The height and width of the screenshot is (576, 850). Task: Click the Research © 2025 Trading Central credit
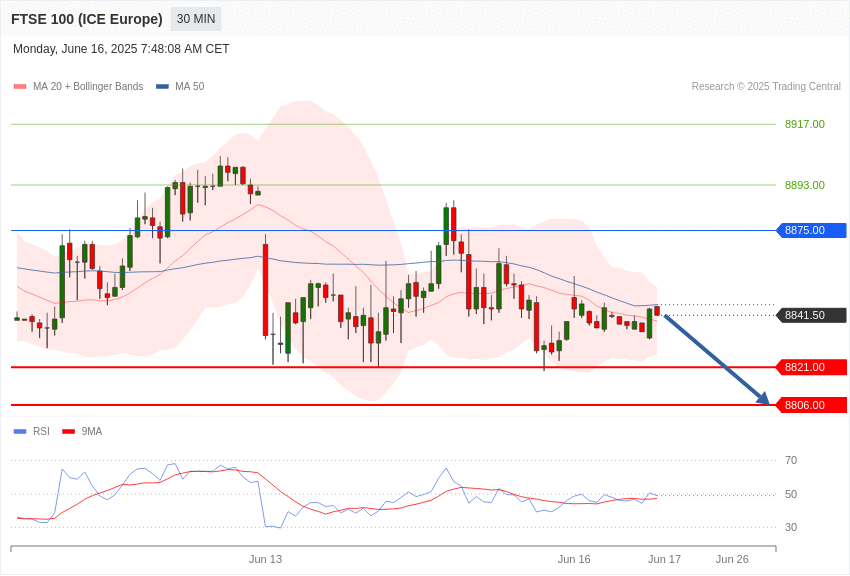[x=766, y=86]
